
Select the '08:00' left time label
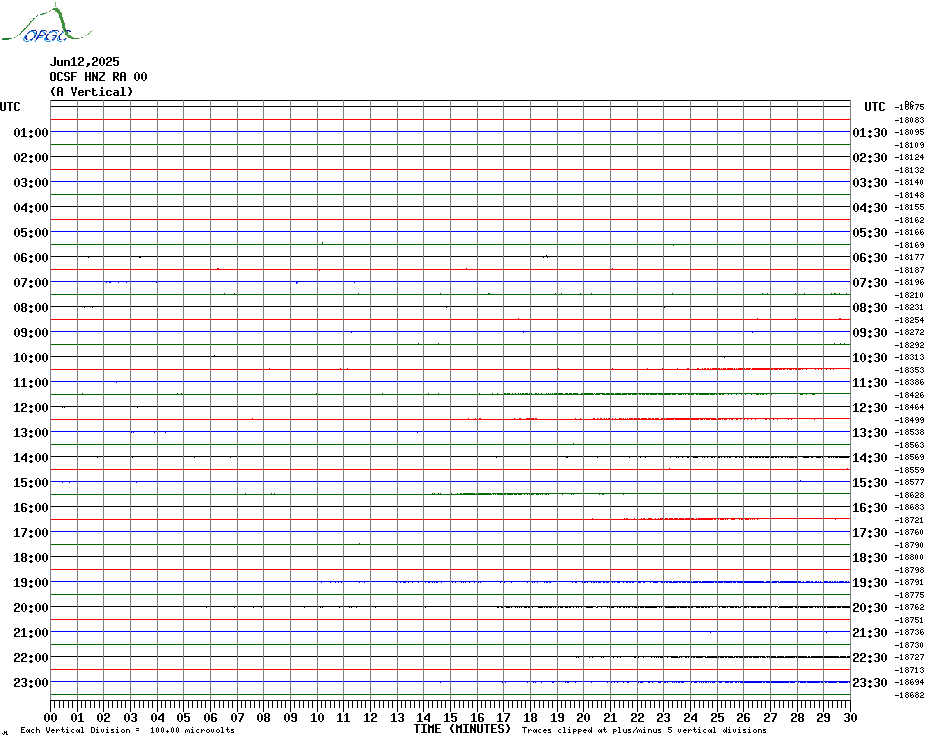click(31, 307)
